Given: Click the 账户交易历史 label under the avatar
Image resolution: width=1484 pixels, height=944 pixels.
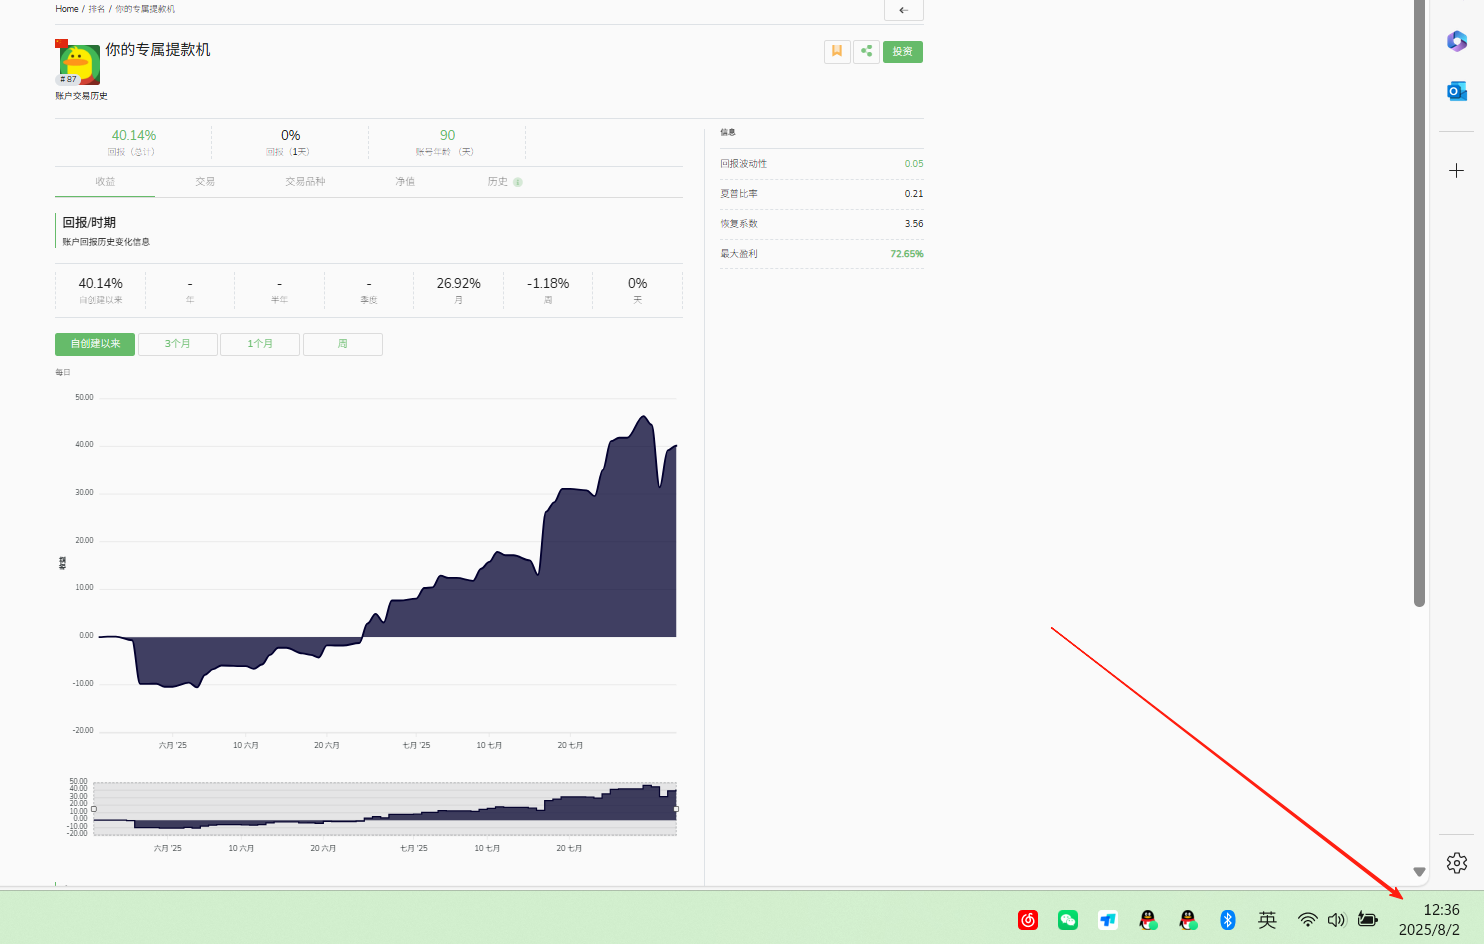Looking at the screenshot, I should pyautogui.click(x=81, y=96).
